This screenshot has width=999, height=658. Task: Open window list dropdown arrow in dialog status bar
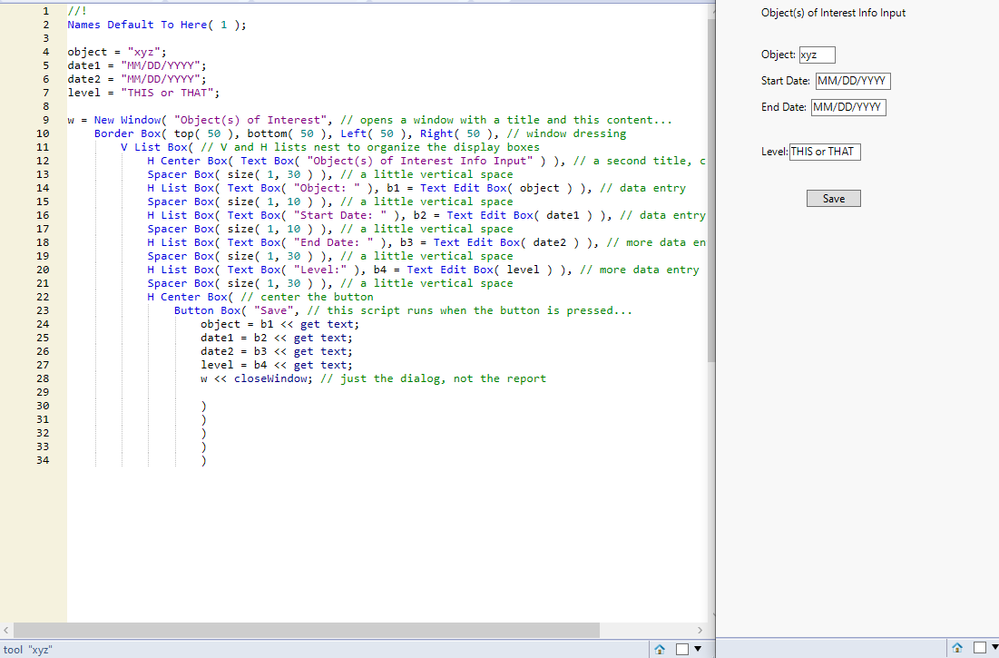point(995,648)
